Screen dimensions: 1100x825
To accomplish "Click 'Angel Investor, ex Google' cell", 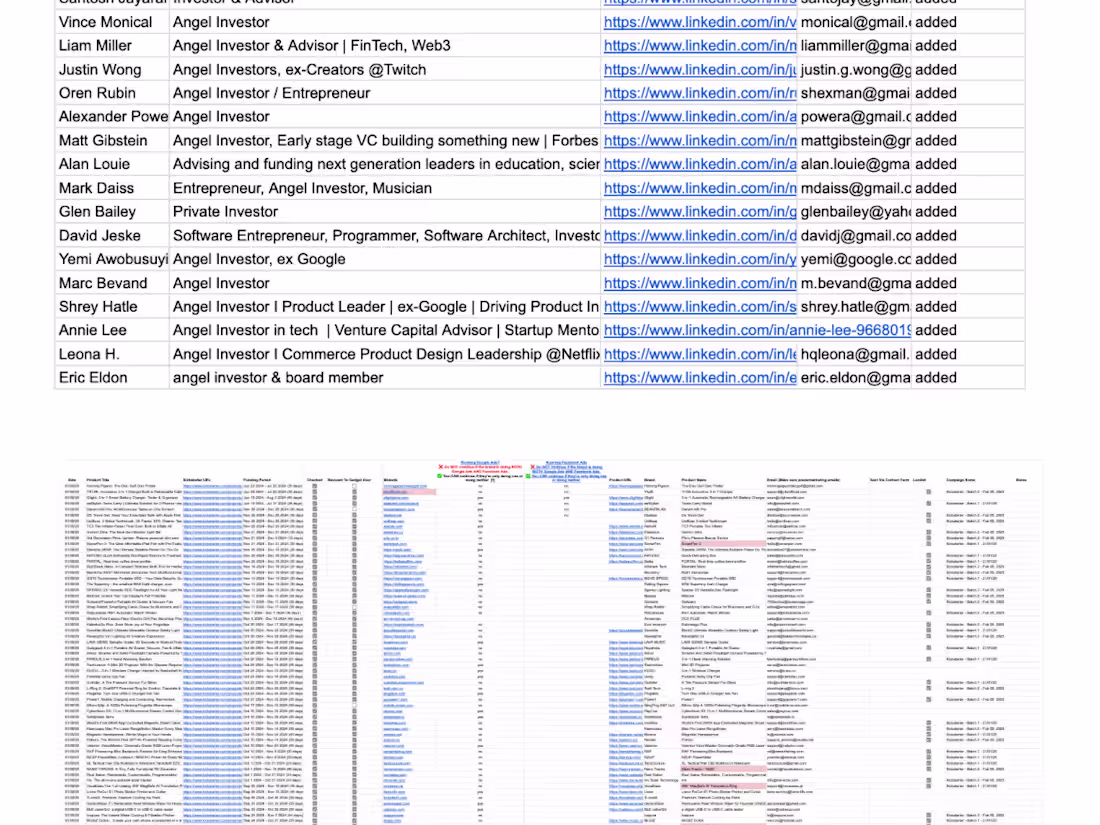I will click(385, 260).
